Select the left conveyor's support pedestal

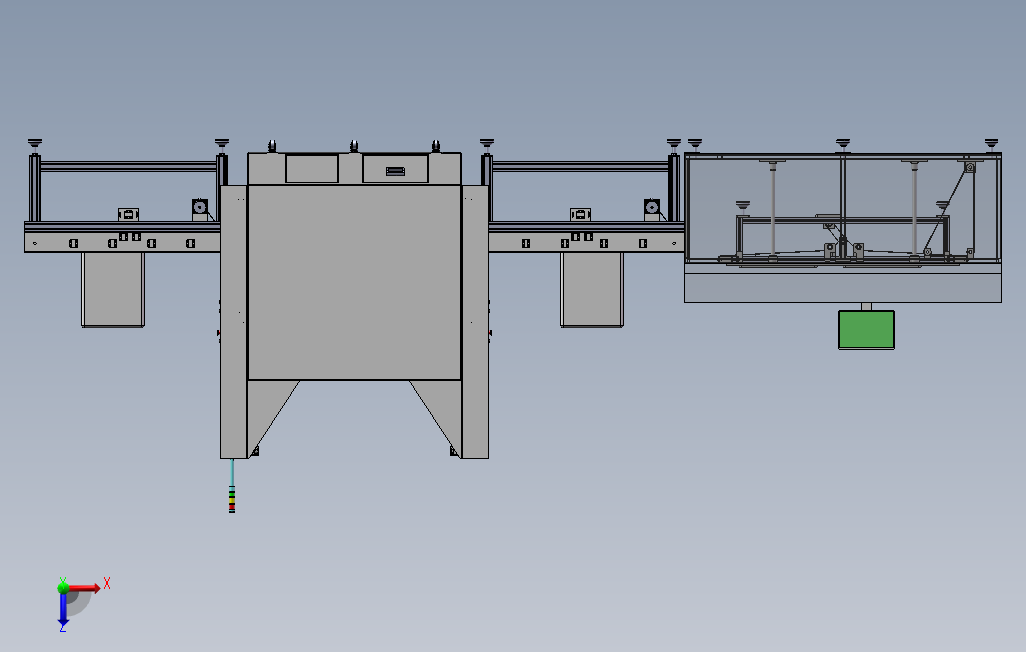pyautogui.click(x=113, y=289)
